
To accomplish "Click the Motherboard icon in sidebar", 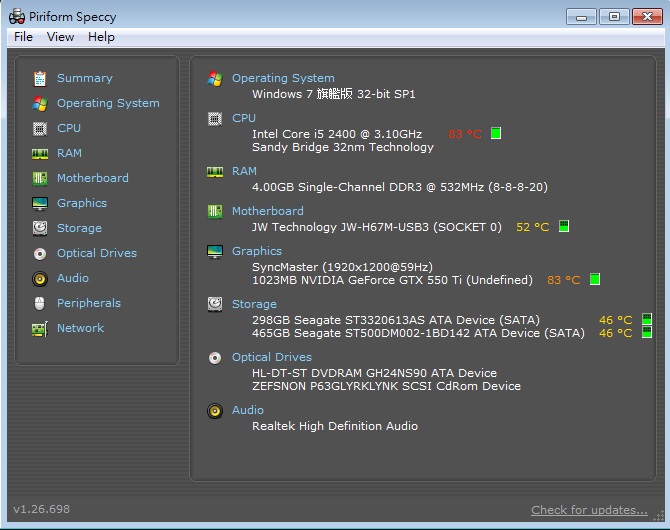I will [40, 178].
